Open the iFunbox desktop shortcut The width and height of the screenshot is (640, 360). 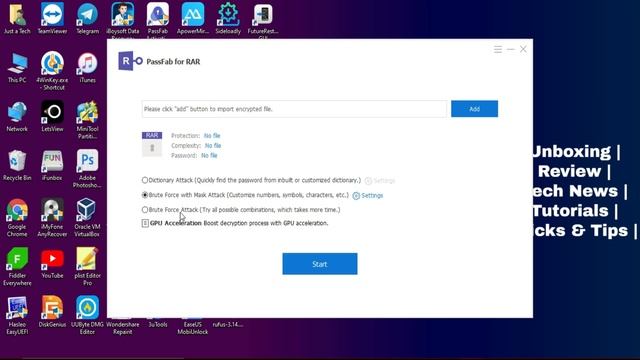(x=52, y=166)
